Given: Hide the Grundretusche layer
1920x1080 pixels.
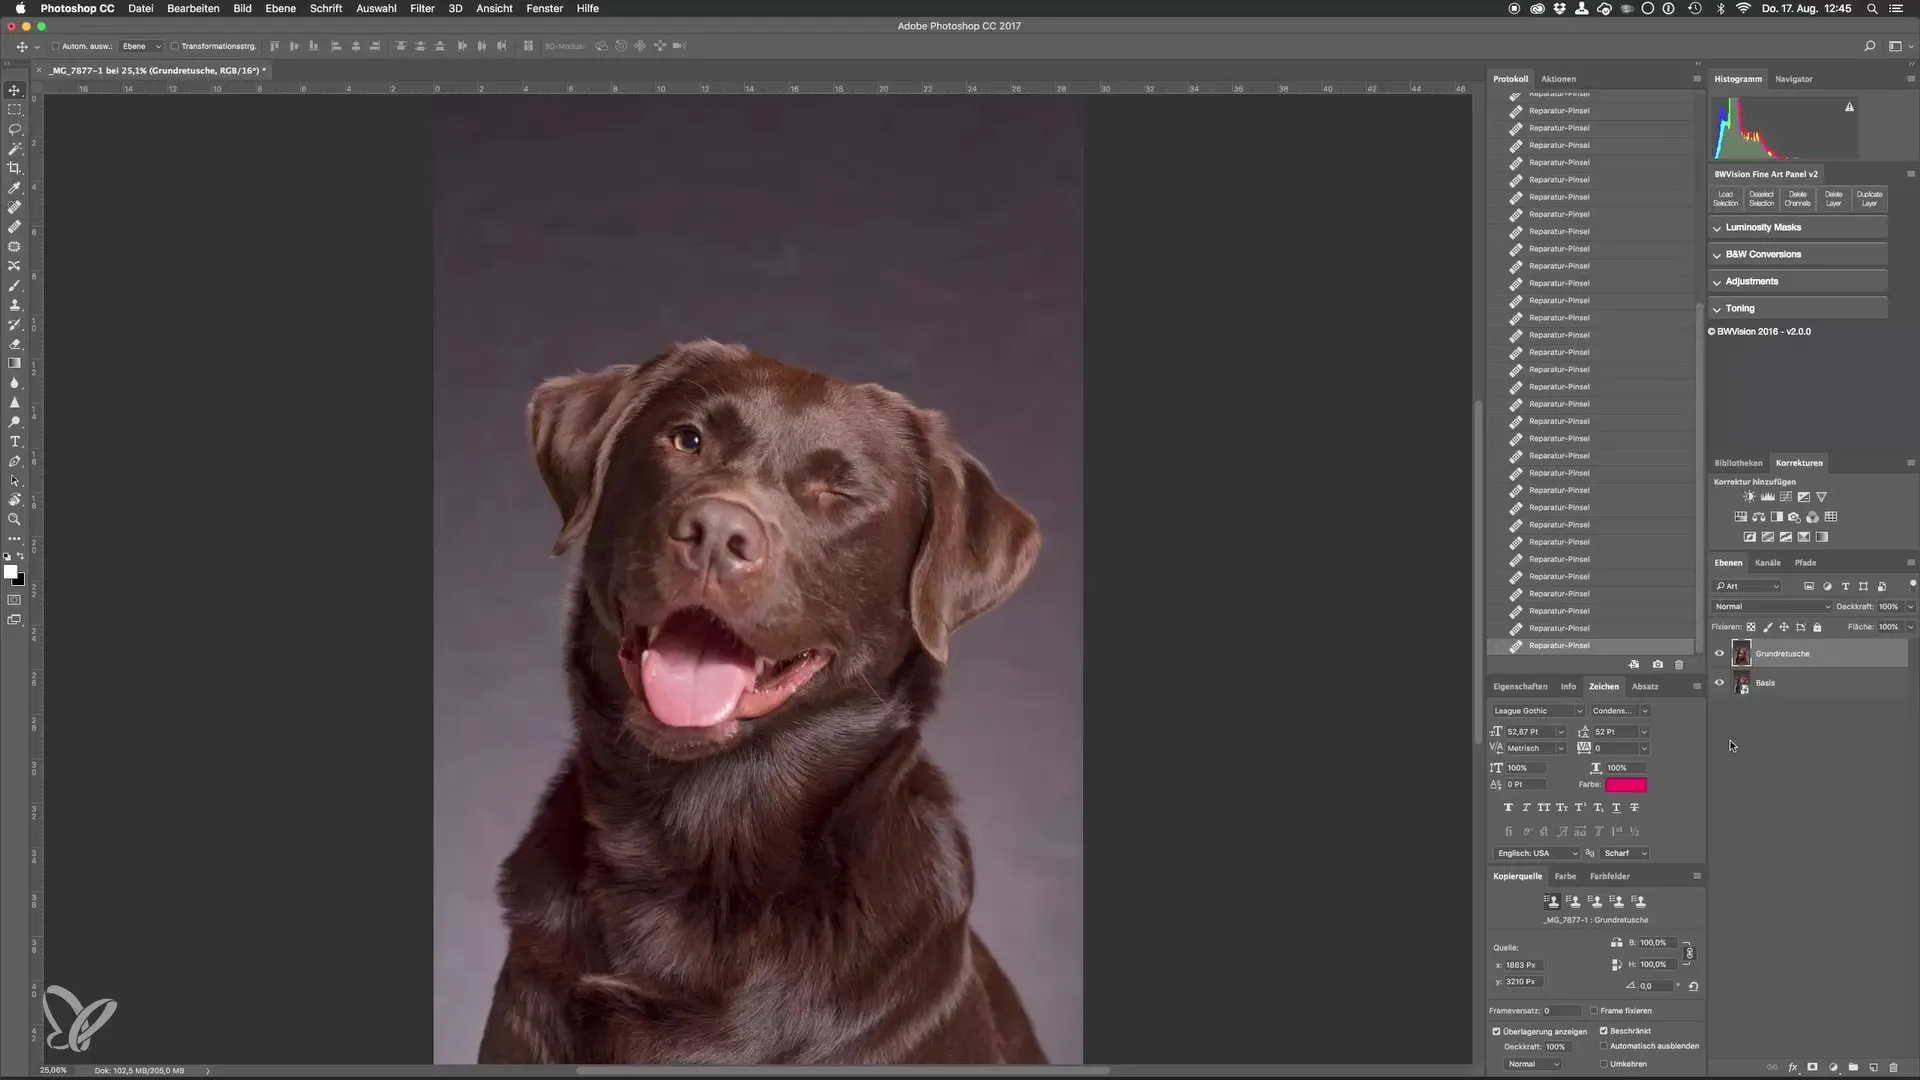Looking at the screenshot, I should [1719, 654].
